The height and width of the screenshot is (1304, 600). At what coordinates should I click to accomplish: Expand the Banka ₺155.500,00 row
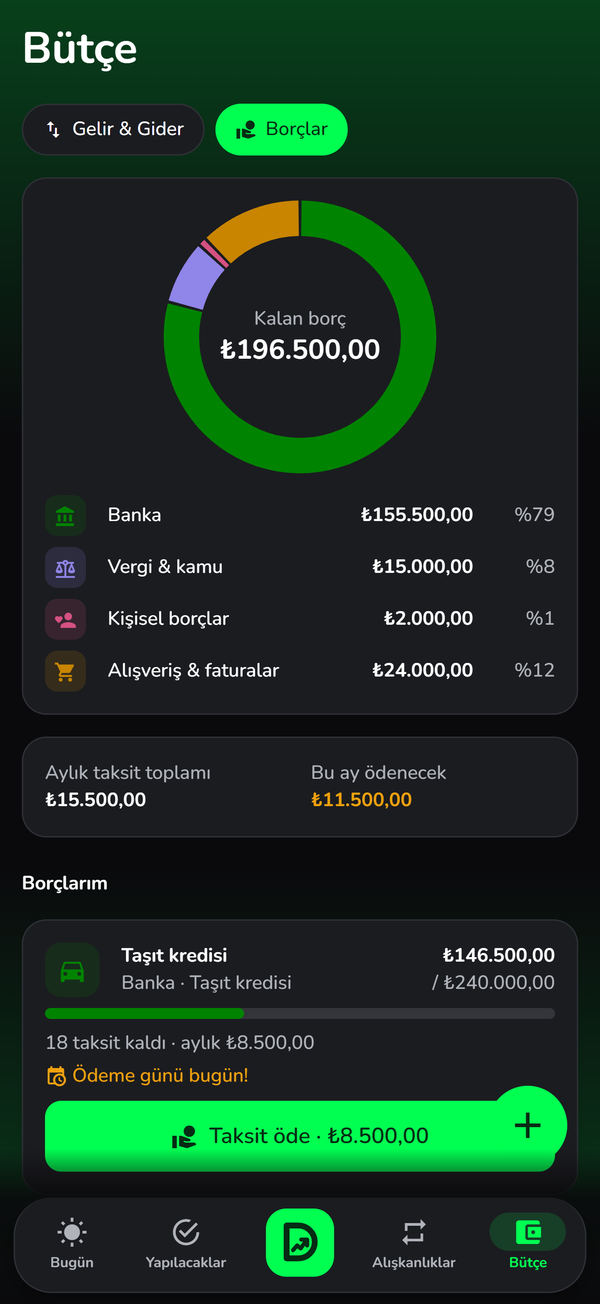(300, 515)
